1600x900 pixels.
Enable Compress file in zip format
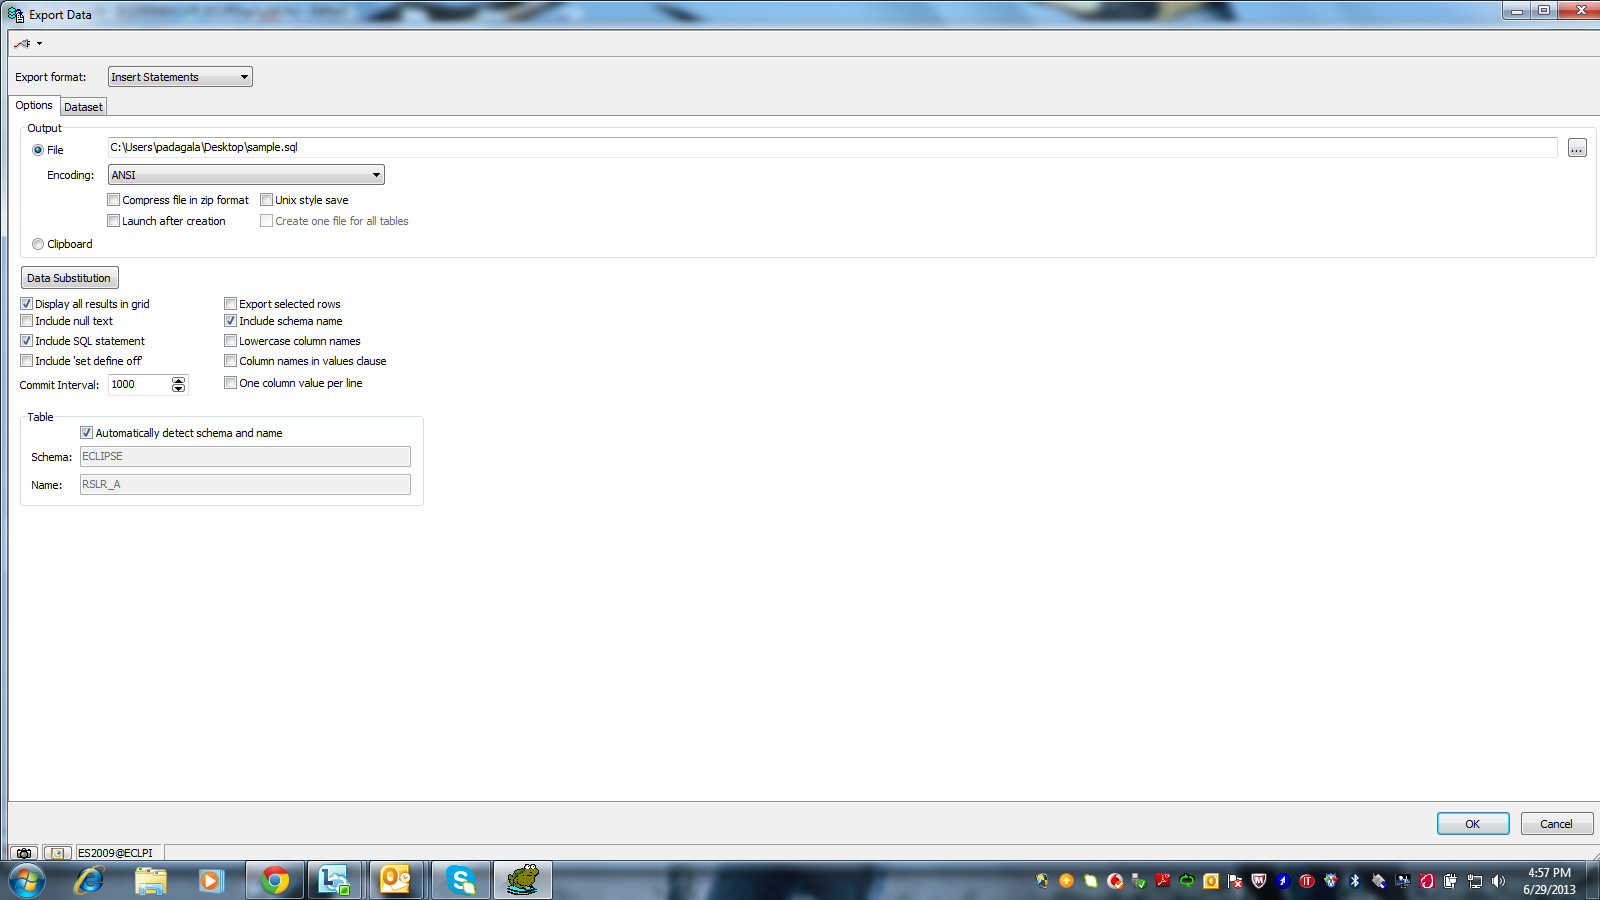point(114,200)
